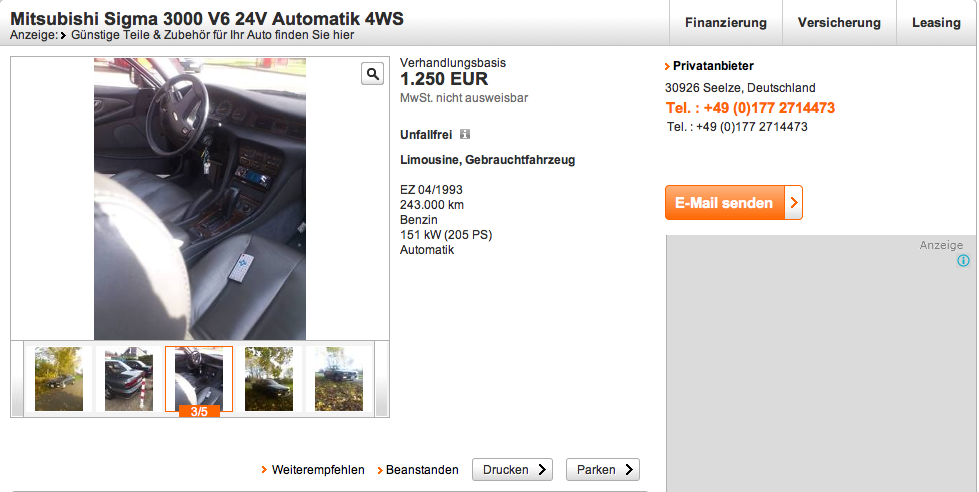Click the arrow icon before Weiterempfehlen
This screenshot has width=979, height=492.
pos(265,470)
